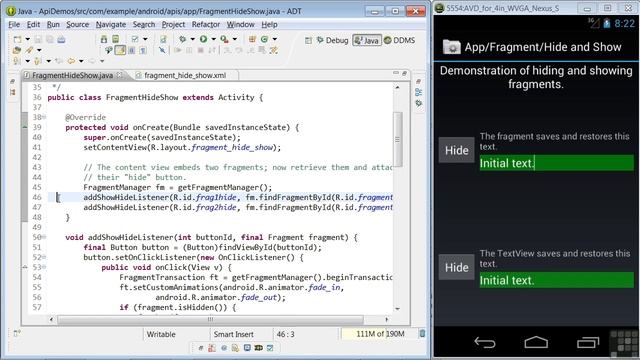Select the Java perspective button
Screen dimensions: 640x360
[367, 40]
